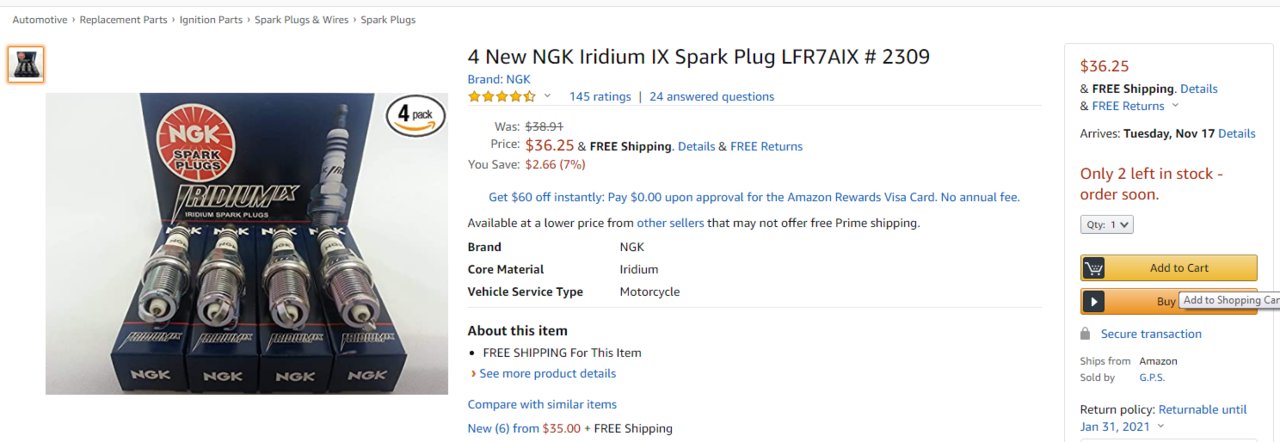Select the small product thumbnail image

(x=26, y=64)
